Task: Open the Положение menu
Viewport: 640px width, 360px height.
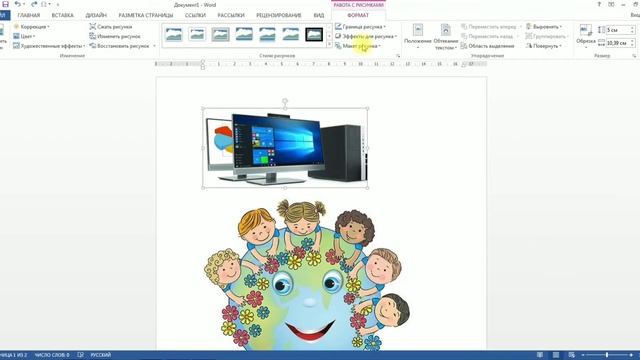Action: [418, 37]
